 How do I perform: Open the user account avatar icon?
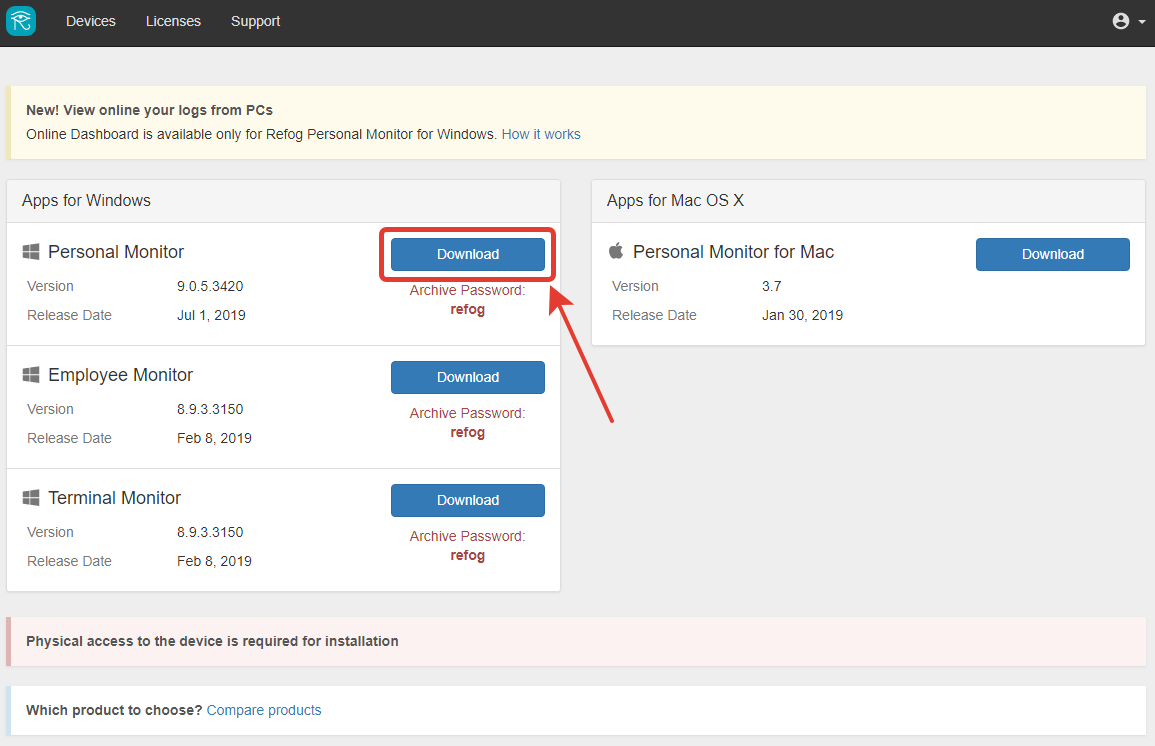[x=1120, y=21]
